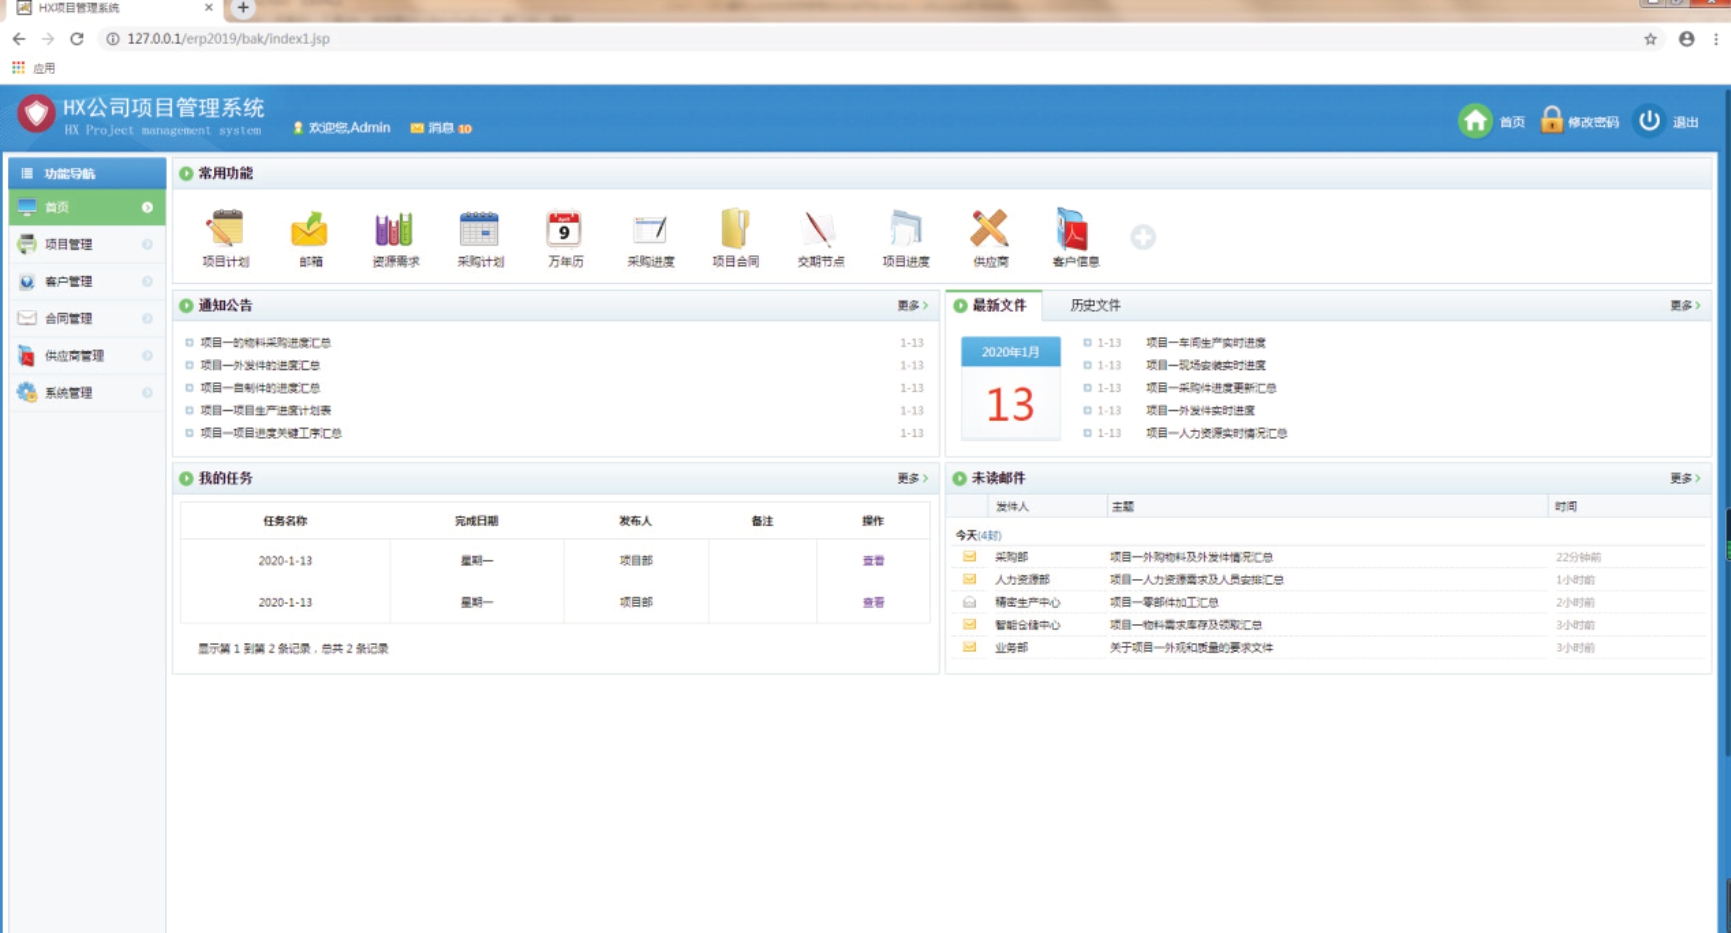The width and height of the screenshot is (1731, 933).
Task: Open the 项目计划 shortcut icon
Action: 225,230
